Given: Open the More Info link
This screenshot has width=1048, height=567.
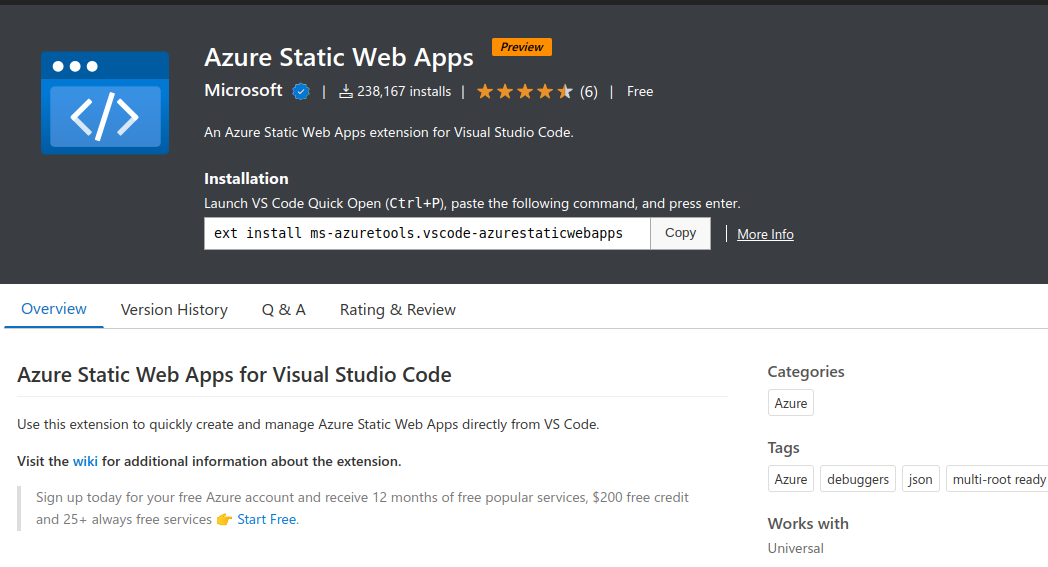Looking at the screenshot, I should (765, 234).
